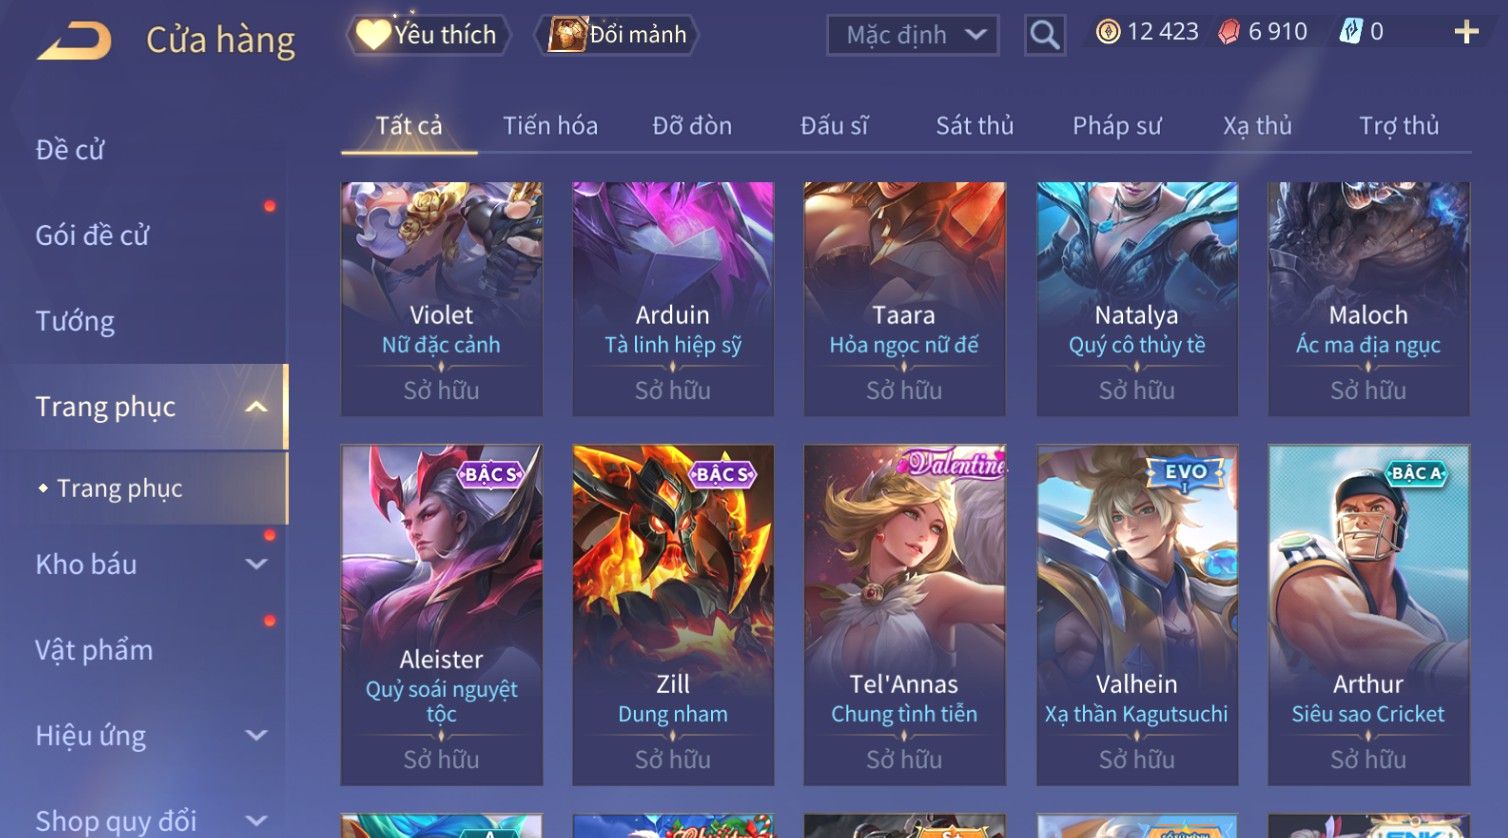The image size is (1508, 838).
Task: Open Zill Dung nham skin card
Action: [x=673, y=615]
